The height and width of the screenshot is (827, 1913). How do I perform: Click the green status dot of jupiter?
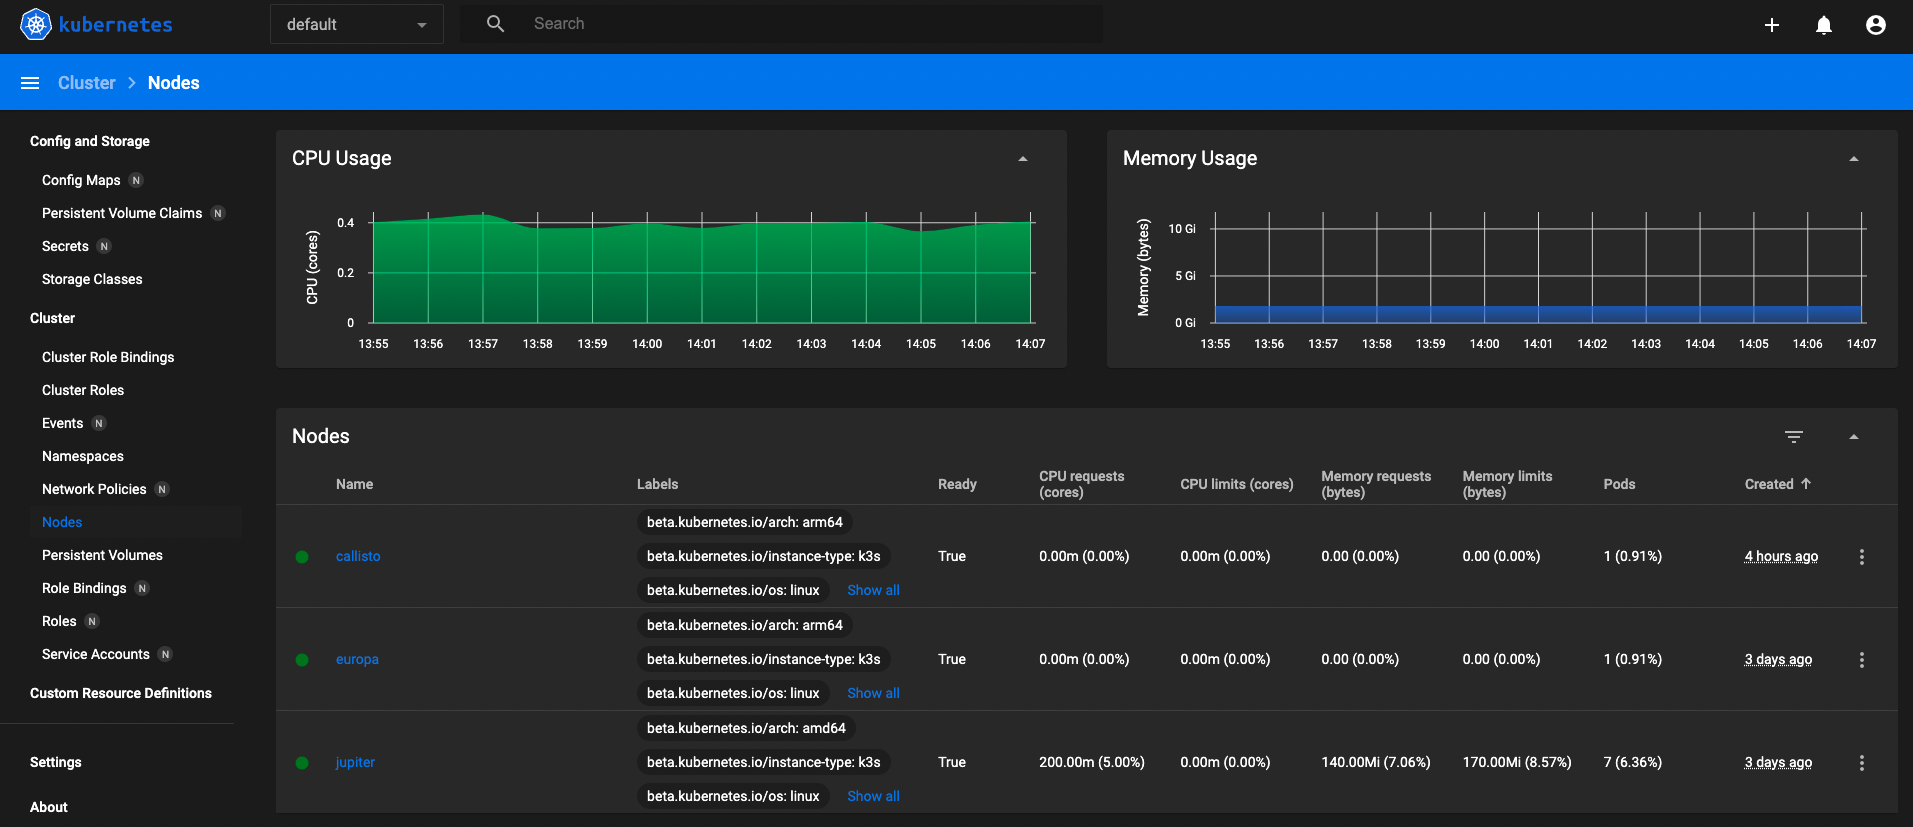302,763
